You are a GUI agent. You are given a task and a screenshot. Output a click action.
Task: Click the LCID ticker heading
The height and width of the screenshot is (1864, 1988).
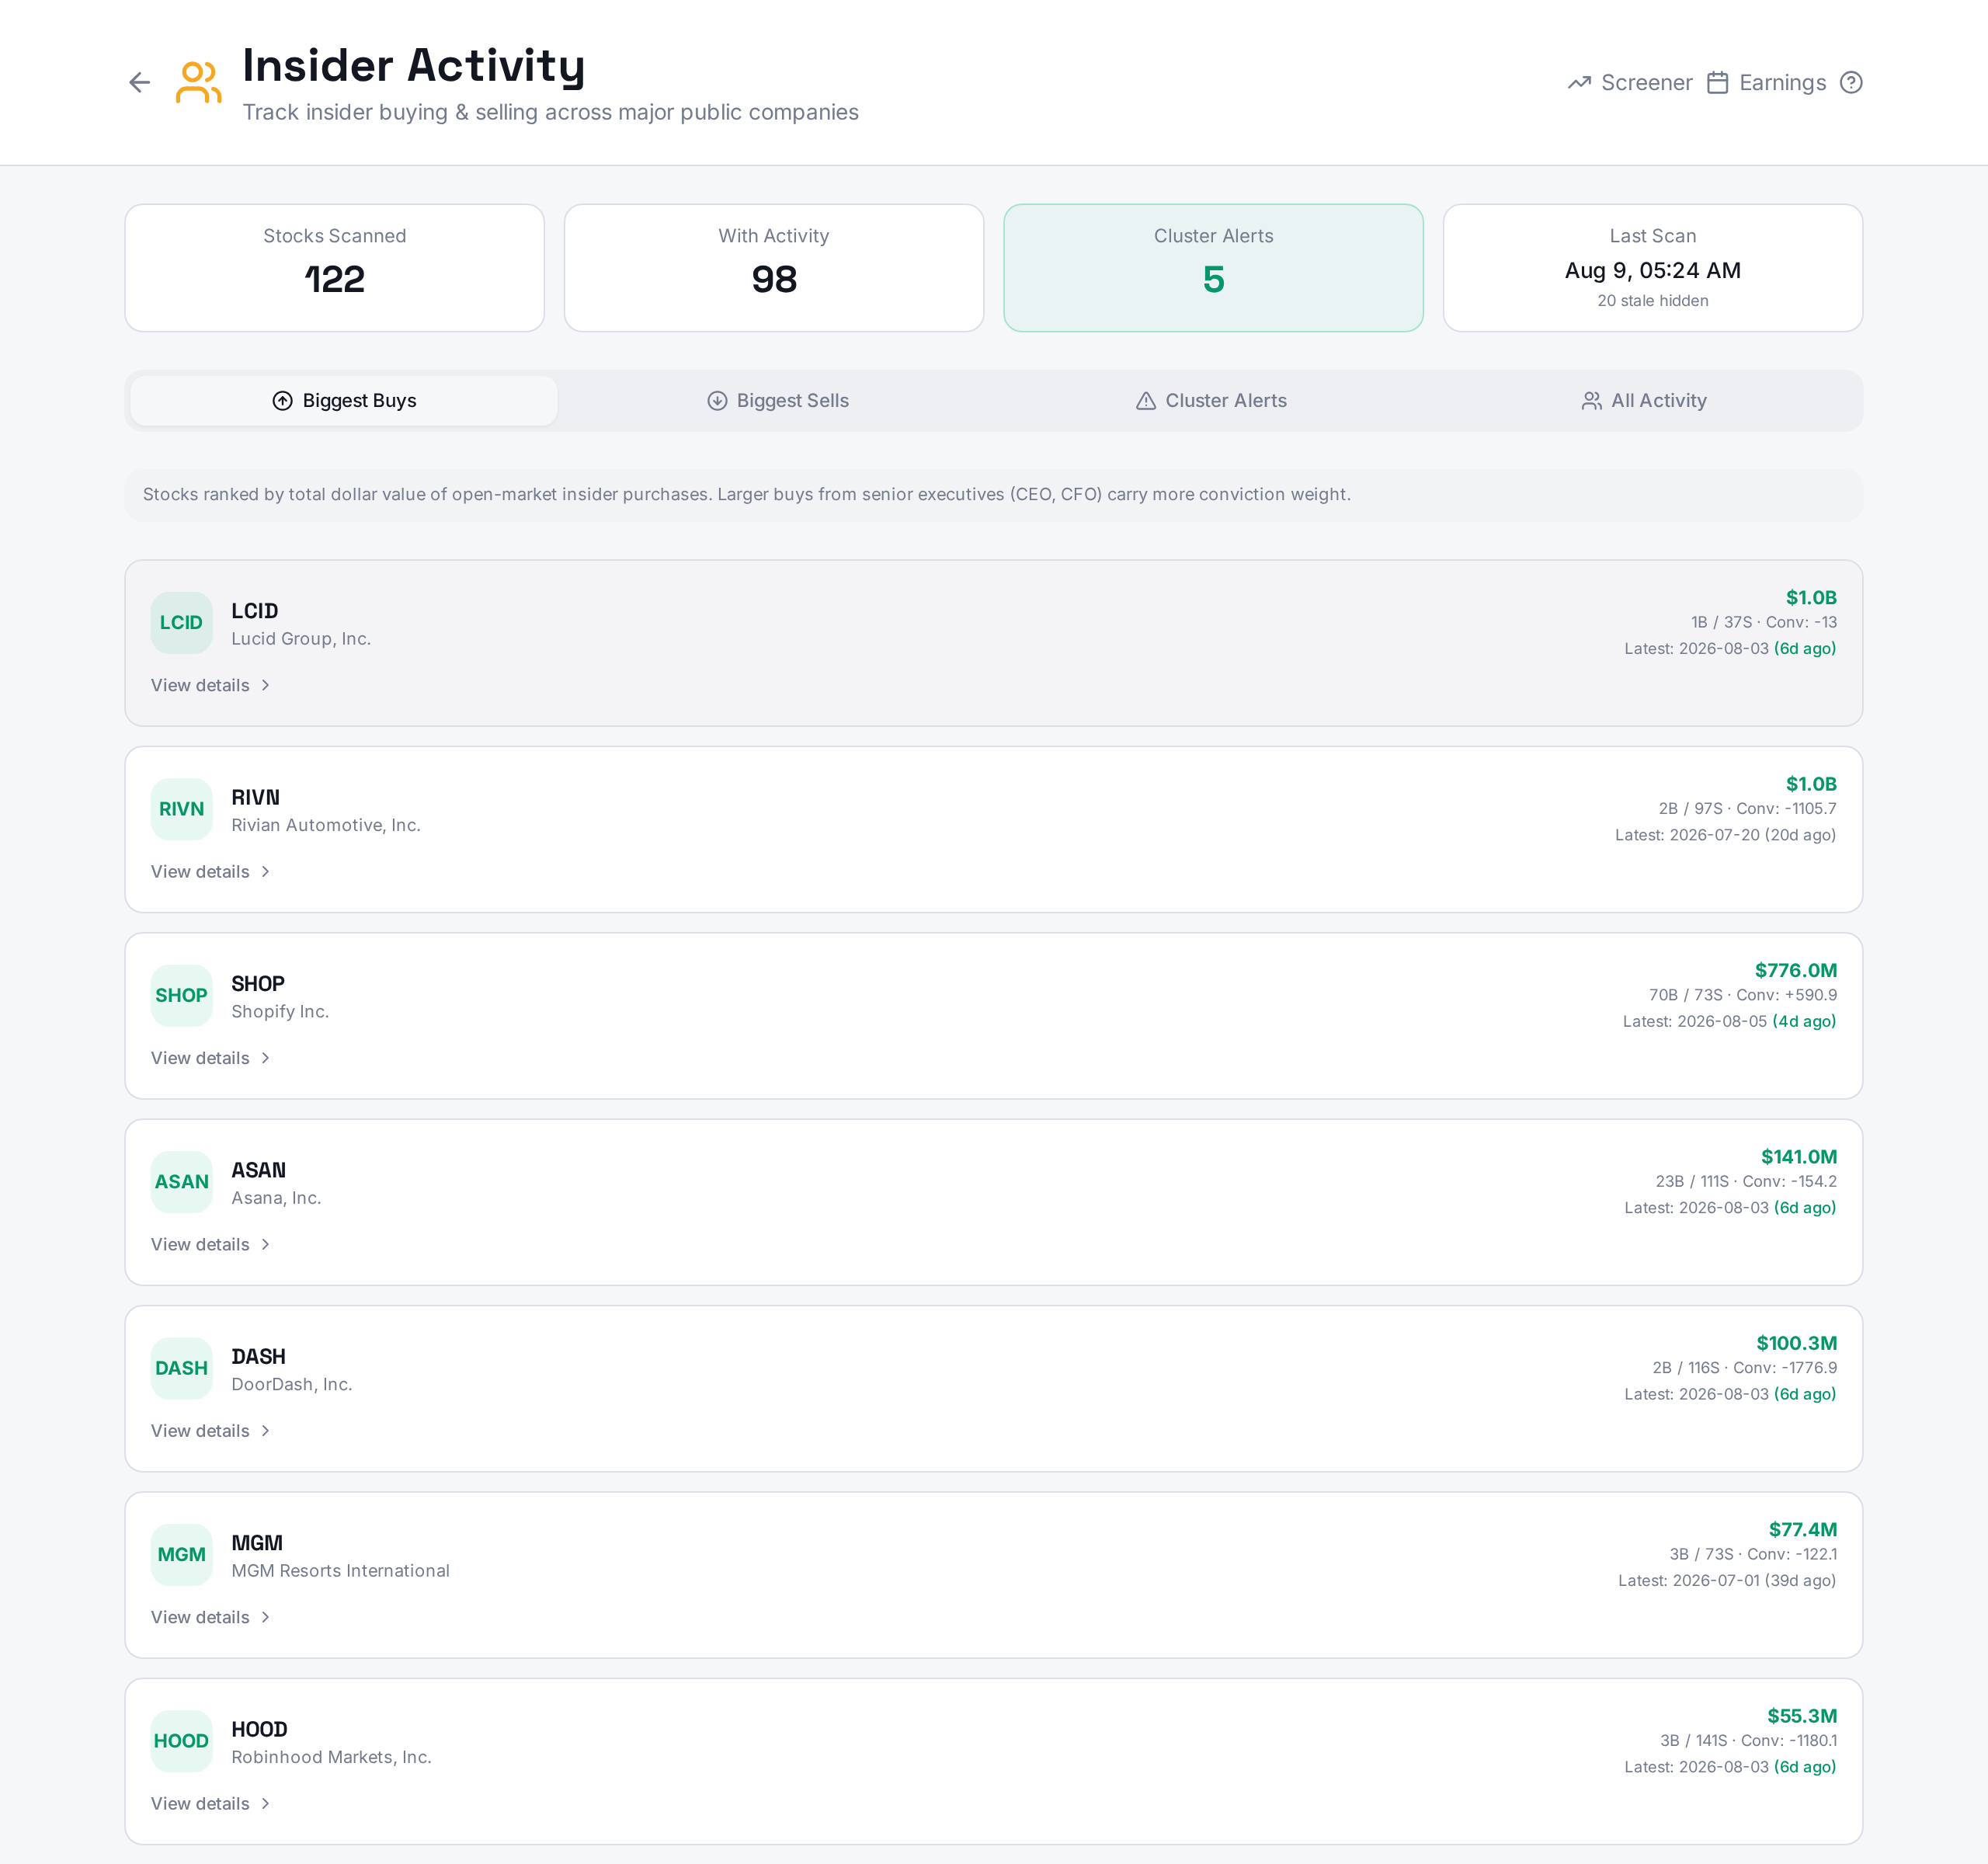point(255,611)
